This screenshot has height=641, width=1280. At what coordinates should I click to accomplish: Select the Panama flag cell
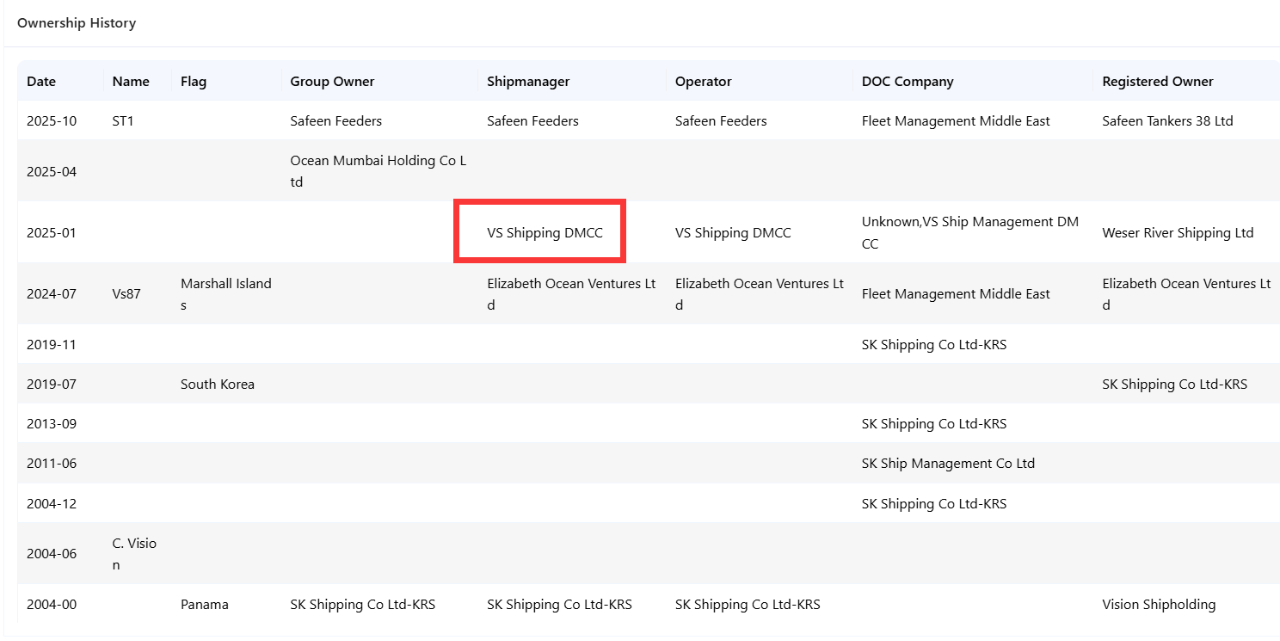[x=204, y=605]
